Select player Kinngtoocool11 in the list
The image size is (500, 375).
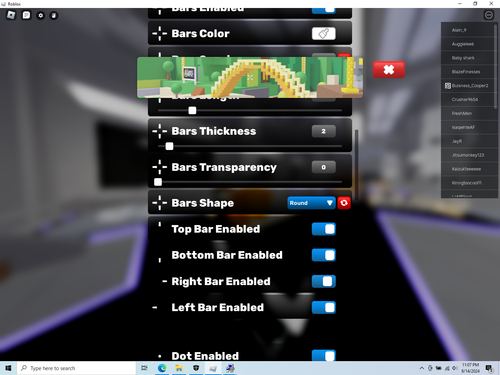point(467,183)
